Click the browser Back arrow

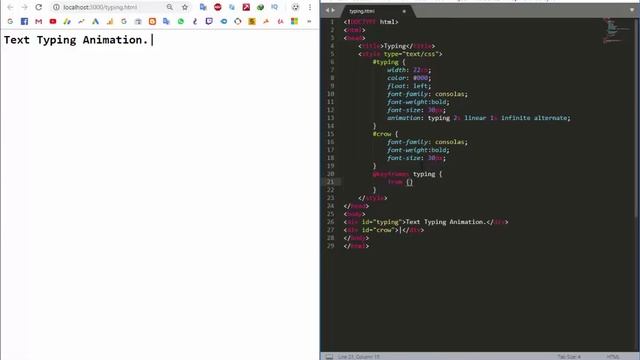click(x=10, y=7)
